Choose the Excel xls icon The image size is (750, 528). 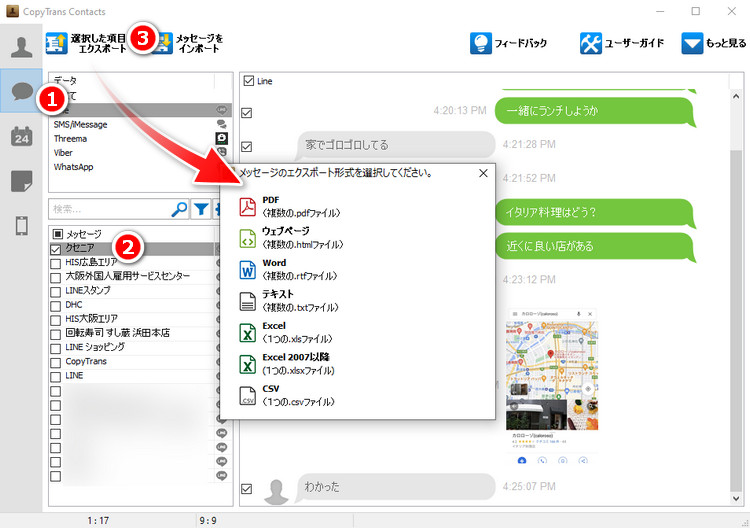click(247, 332)
